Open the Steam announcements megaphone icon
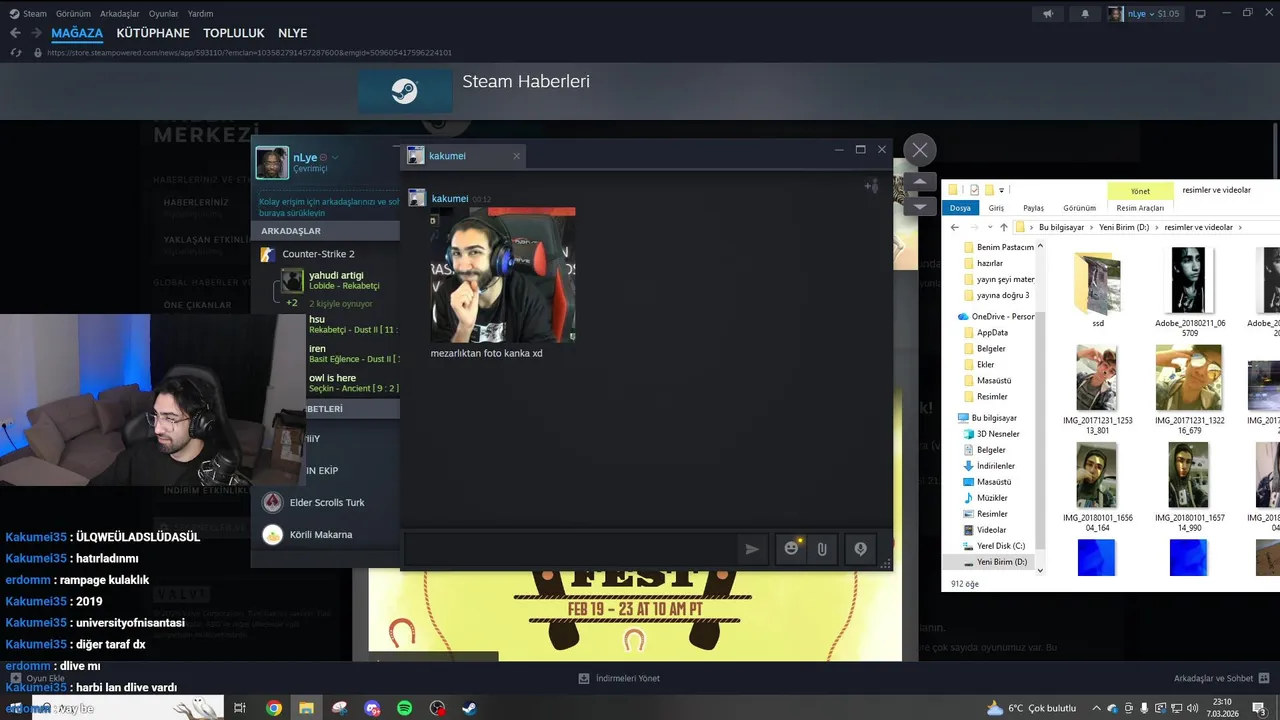1280x720 pixels. [1048, 14]
